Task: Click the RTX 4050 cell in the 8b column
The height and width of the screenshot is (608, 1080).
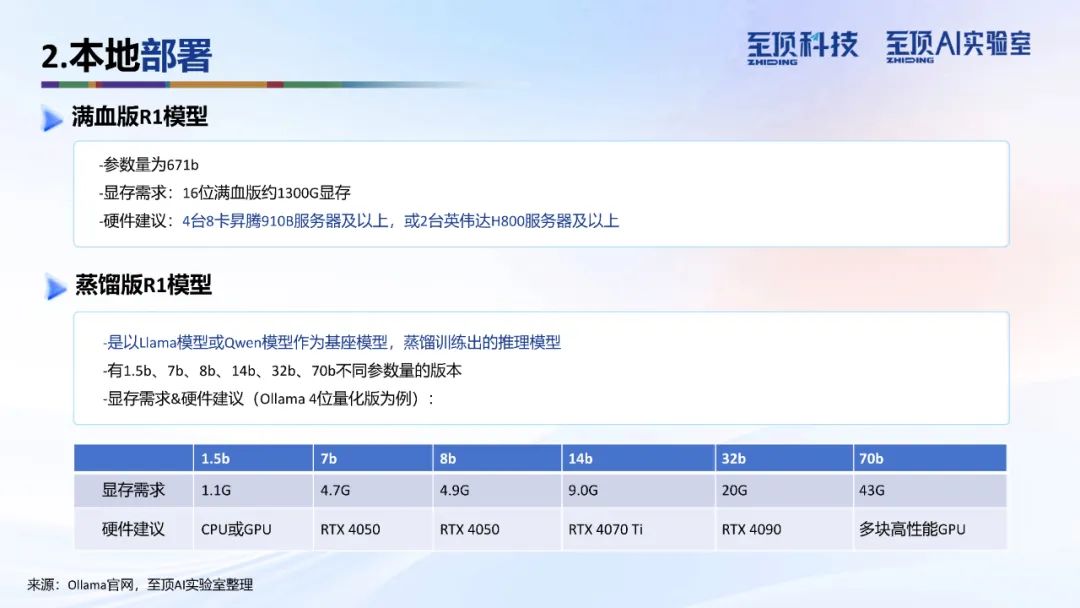Action: (497, 529)
